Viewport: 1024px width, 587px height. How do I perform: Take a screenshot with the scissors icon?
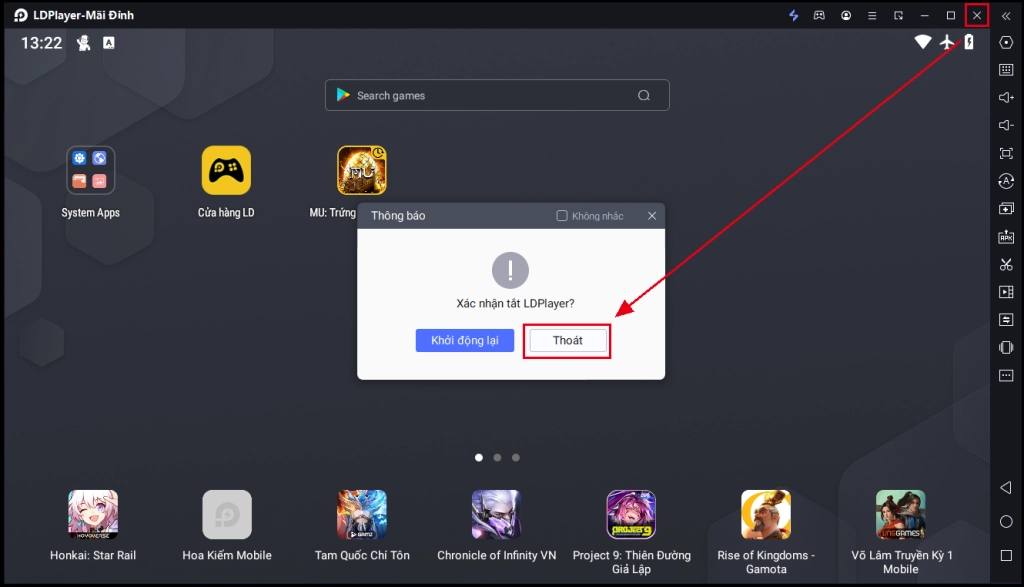[1006, 264]
